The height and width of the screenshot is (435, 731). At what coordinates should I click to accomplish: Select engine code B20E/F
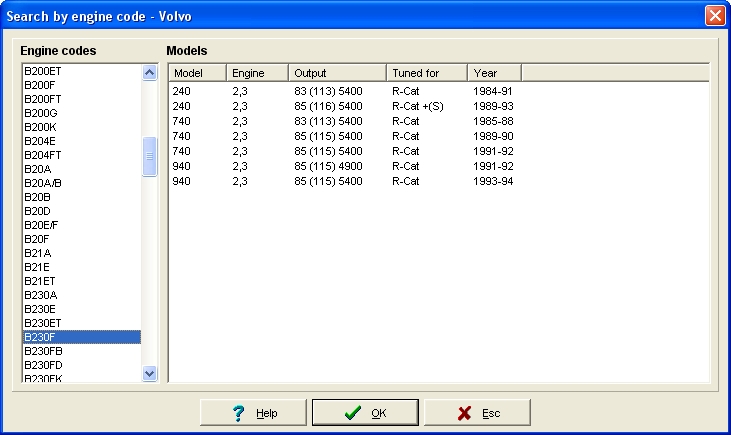(82, 225)
